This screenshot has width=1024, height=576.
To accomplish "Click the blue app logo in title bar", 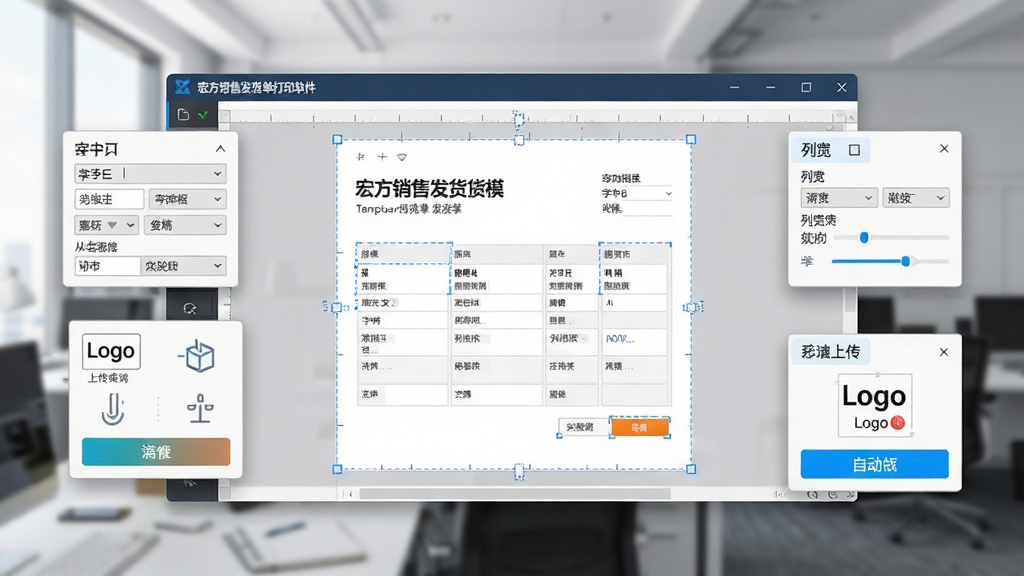I will click(x=182, y=87).
